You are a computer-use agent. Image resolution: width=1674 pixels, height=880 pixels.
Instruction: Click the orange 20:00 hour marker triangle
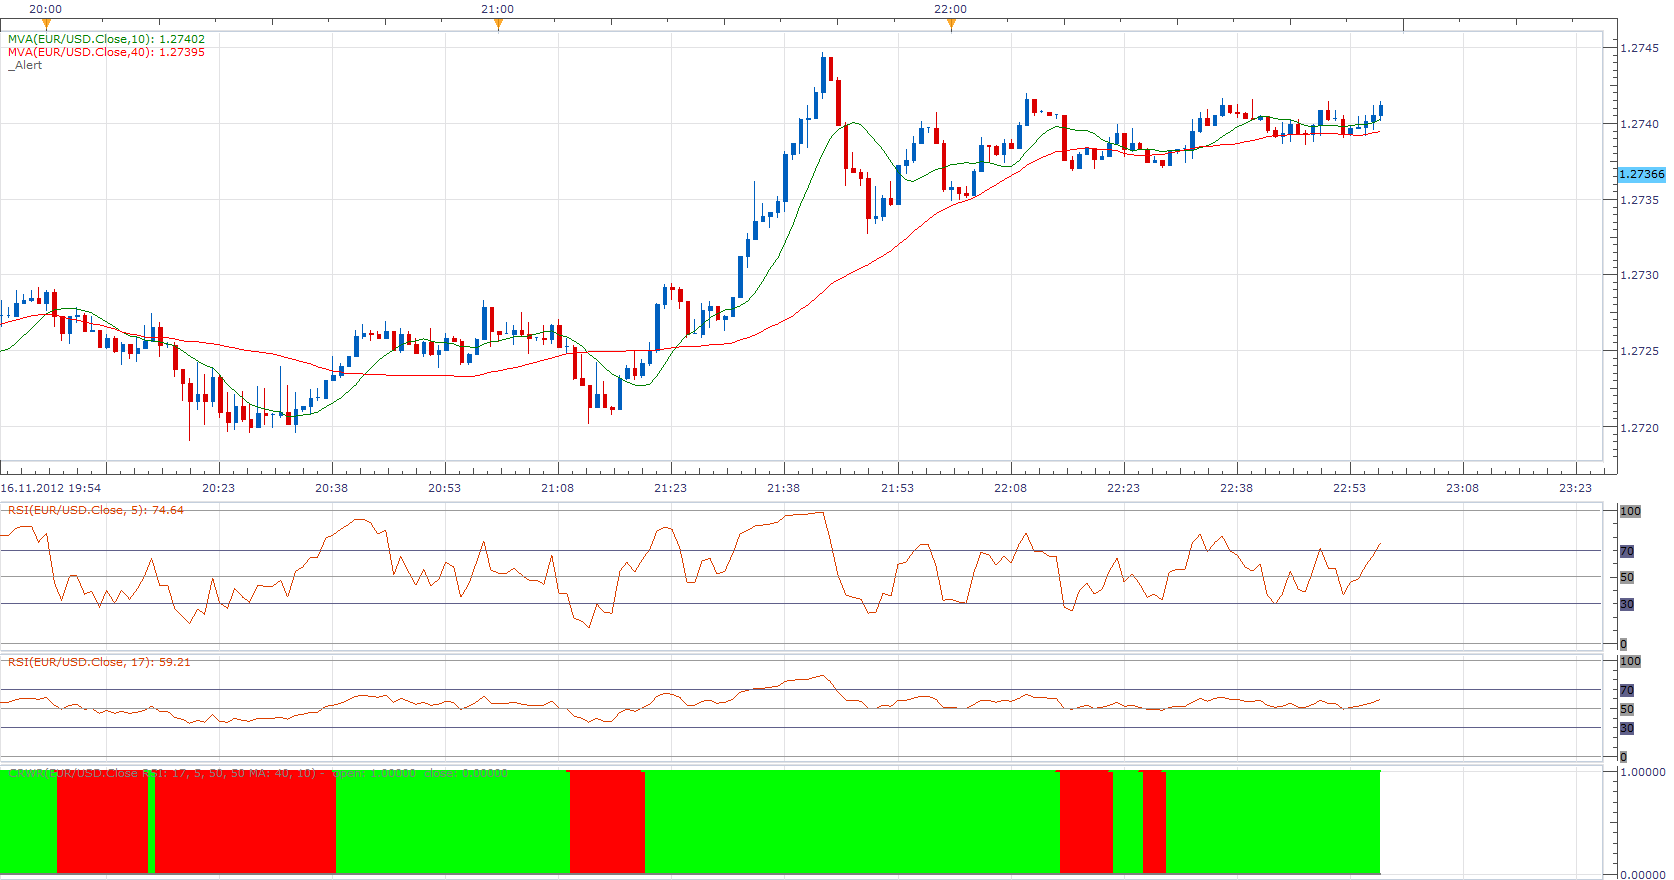46,25
